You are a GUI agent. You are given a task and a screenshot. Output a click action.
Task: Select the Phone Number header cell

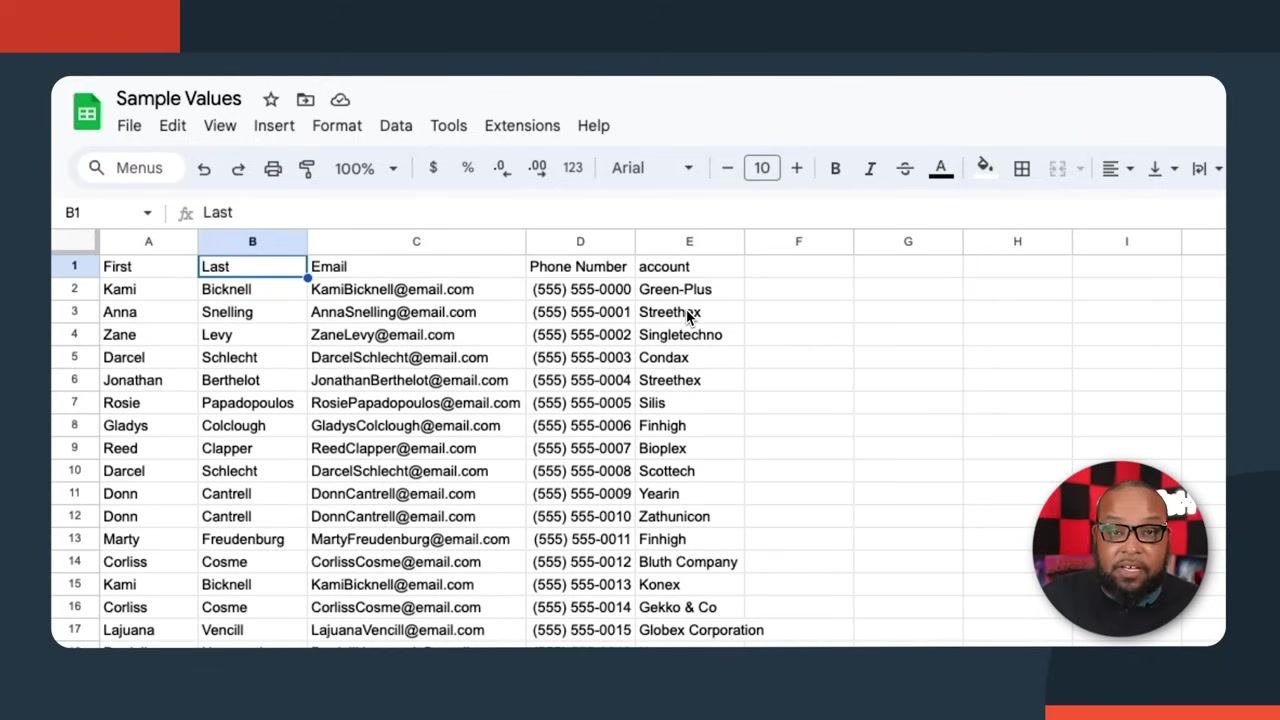(580, 267)
